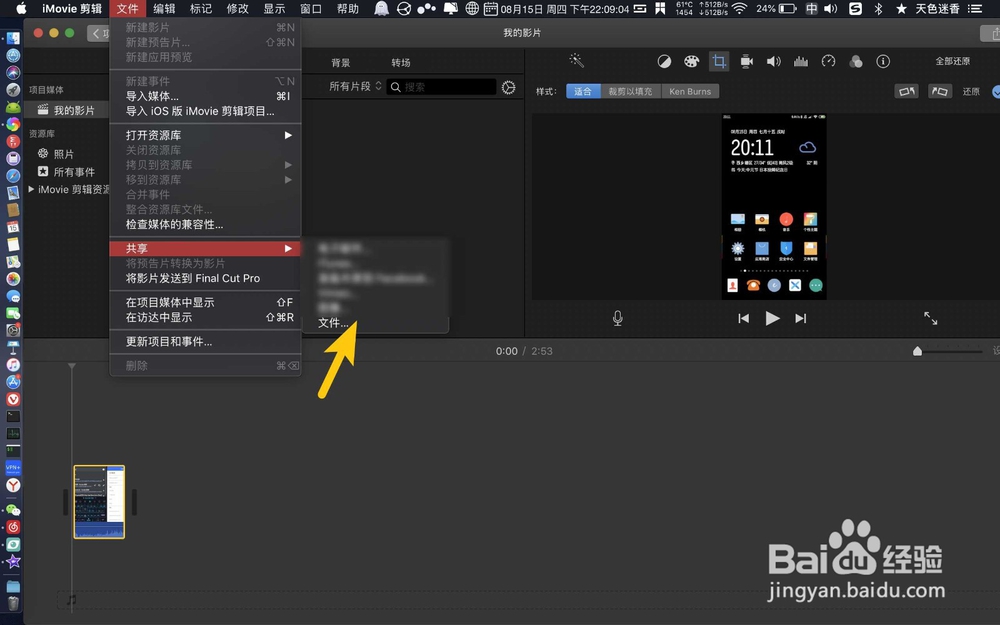Screen dimensions: 1000x625
Task: Open the color balance tool
Action: tap(664, 61)
